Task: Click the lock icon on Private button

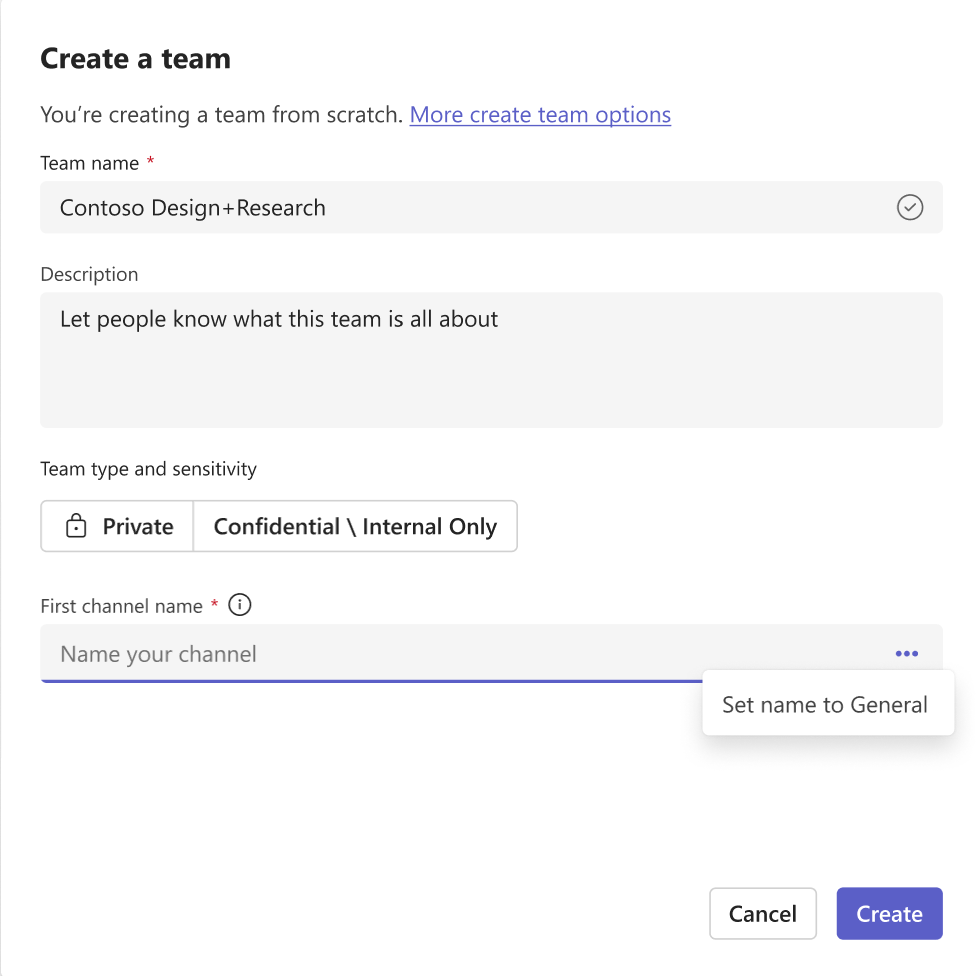Action: [76, 525]
